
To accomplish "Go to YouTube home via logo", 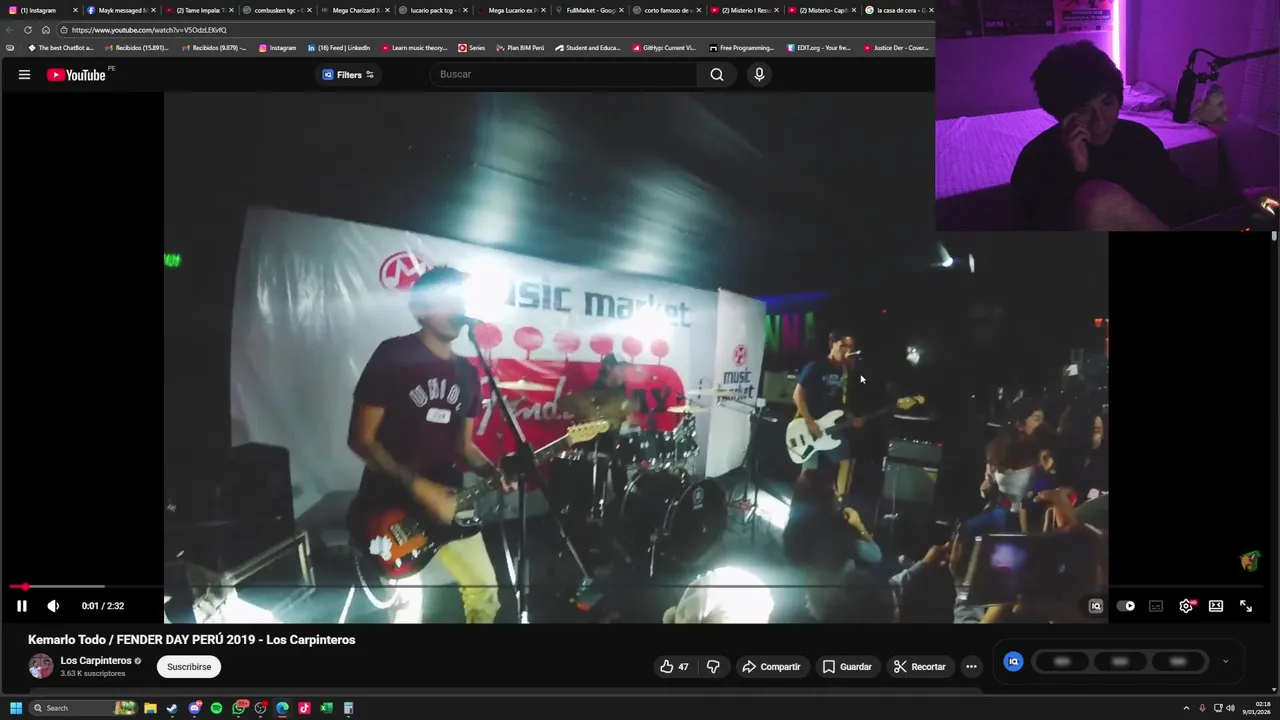I will coord(76,75).
